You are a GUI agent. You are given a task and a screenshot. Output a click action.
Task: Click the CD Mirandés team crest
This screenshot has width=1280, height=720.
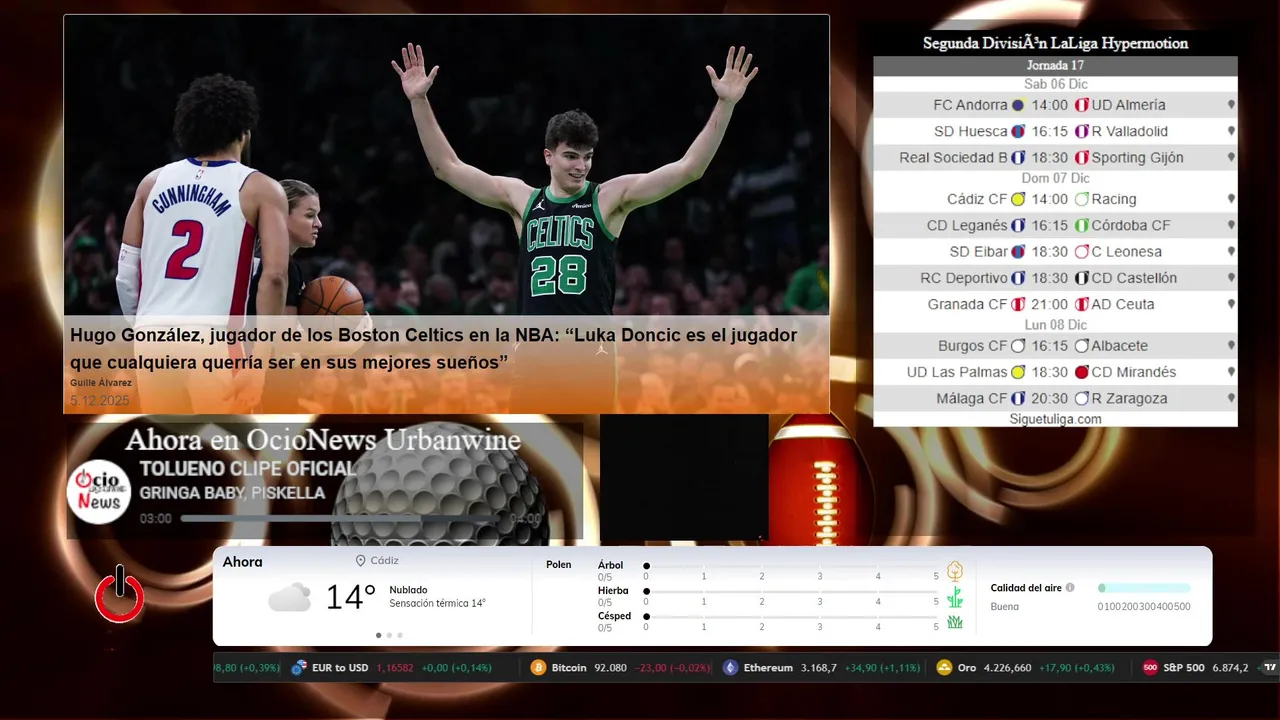pyautogui.click(x=1081, y=372)
